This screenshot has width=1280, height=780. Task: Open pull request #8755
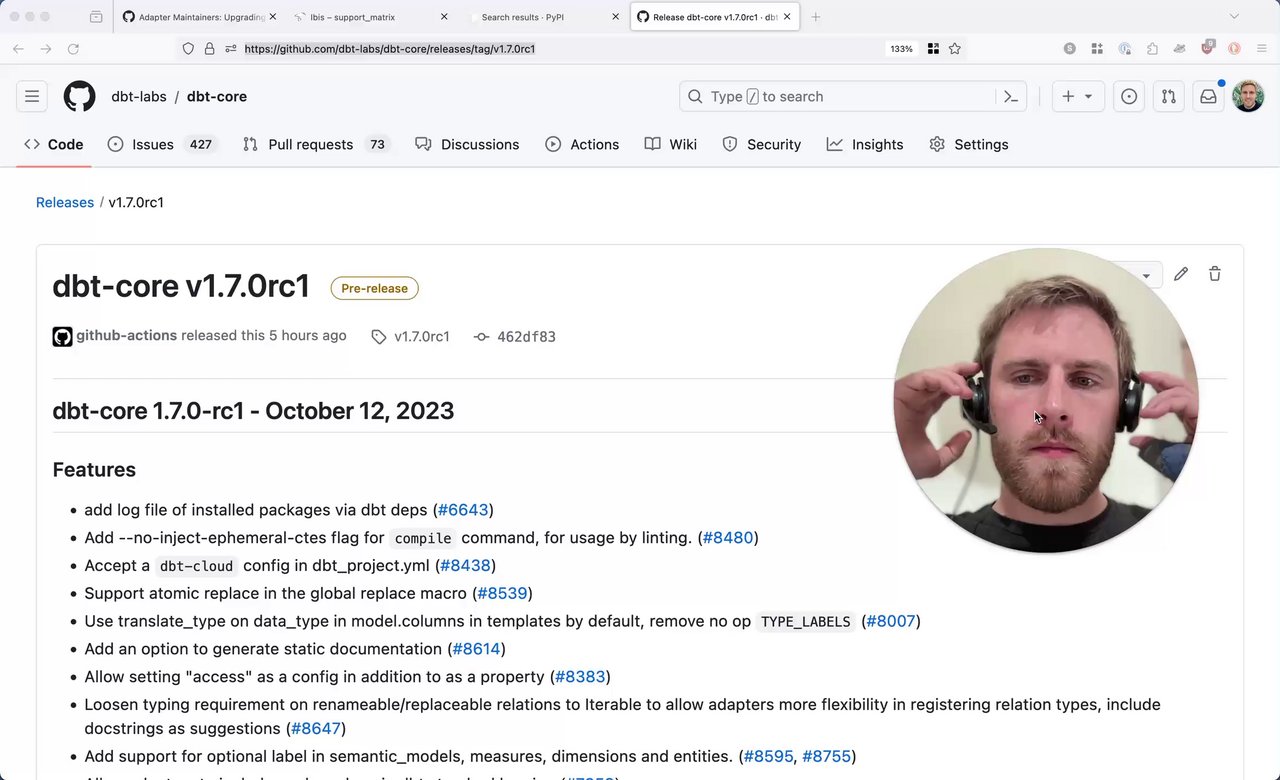click(826, 757)
